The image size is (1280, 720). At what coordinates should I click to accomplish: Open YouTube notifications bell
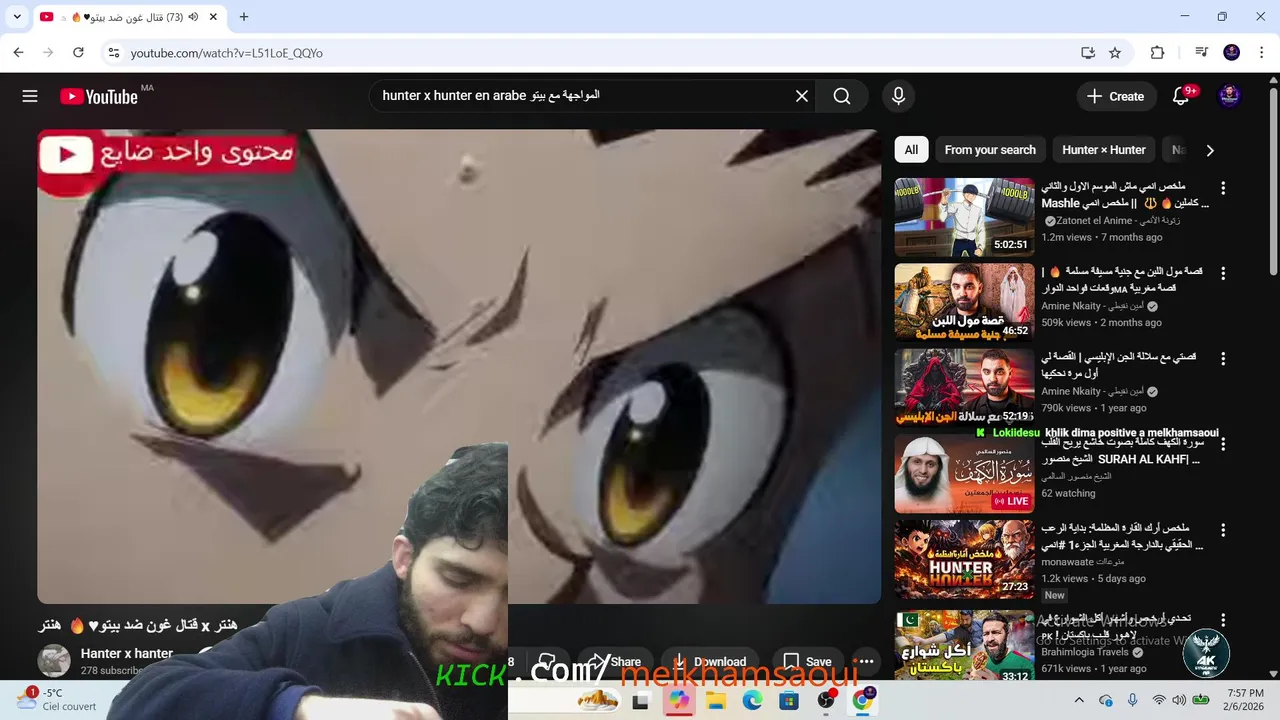(x=1181, y=96)
